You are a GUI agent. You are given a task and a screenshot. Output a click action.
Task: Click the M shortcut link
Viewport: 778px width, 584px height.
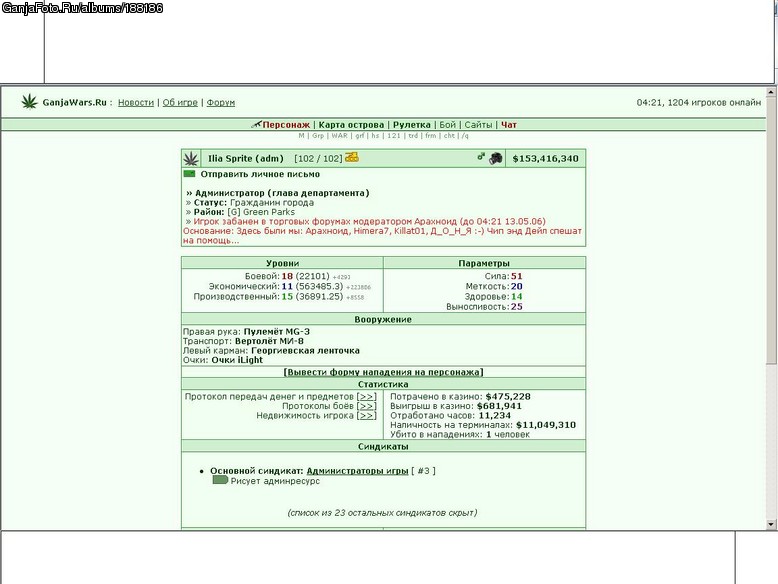pyautogui.click(x=301, y=135)
